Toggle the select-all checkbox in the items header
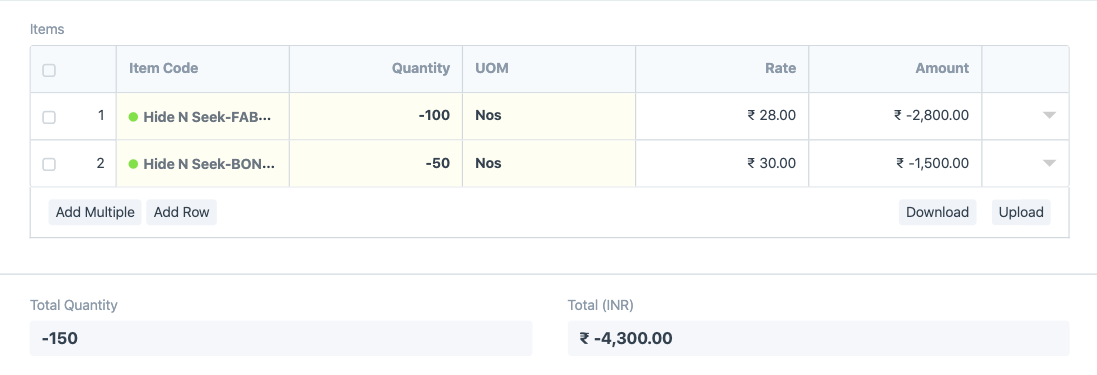 (x=49, y=70)
